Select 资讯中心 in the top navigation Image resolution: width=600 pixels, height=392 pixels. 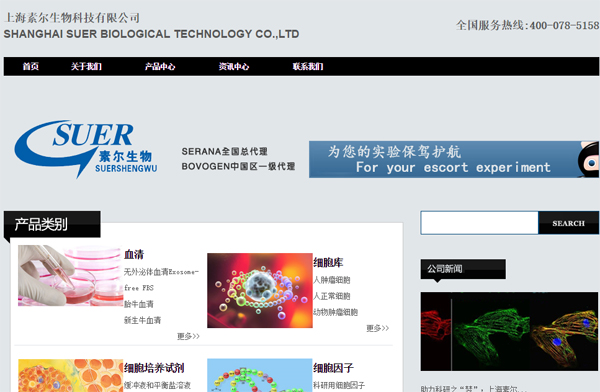(234, 67)
